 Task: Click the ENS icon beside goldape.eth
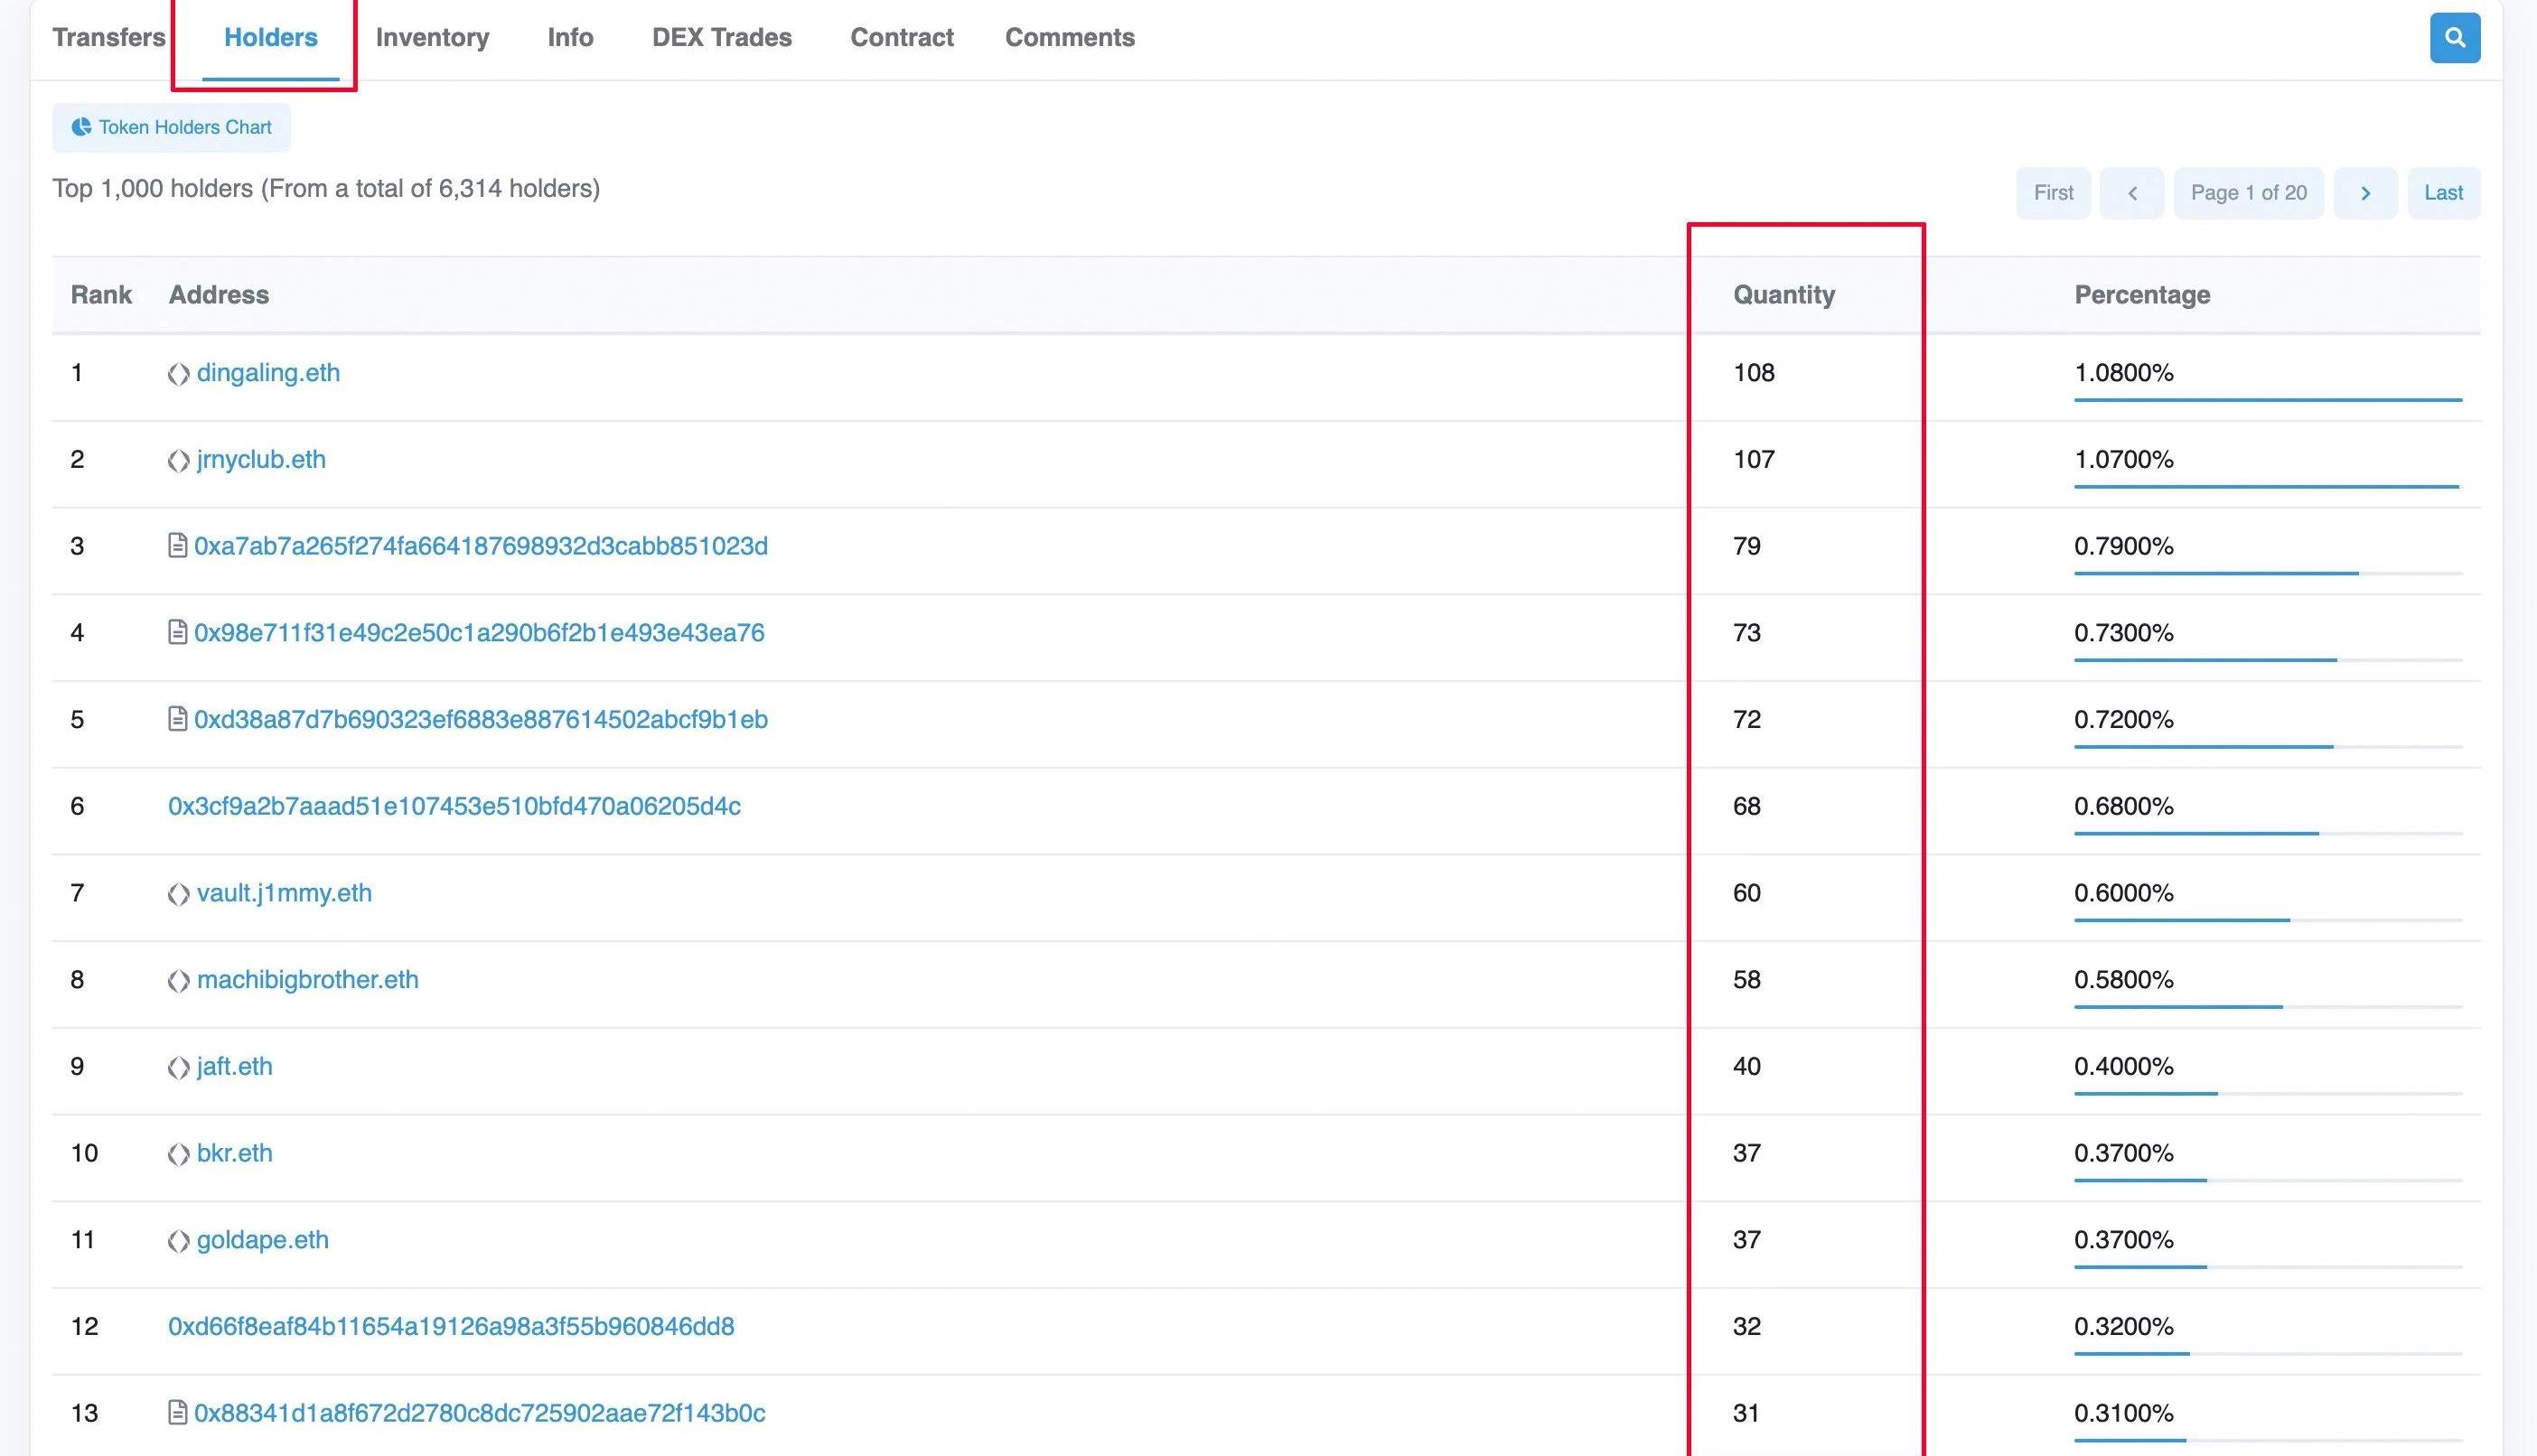click(178, 1241)
